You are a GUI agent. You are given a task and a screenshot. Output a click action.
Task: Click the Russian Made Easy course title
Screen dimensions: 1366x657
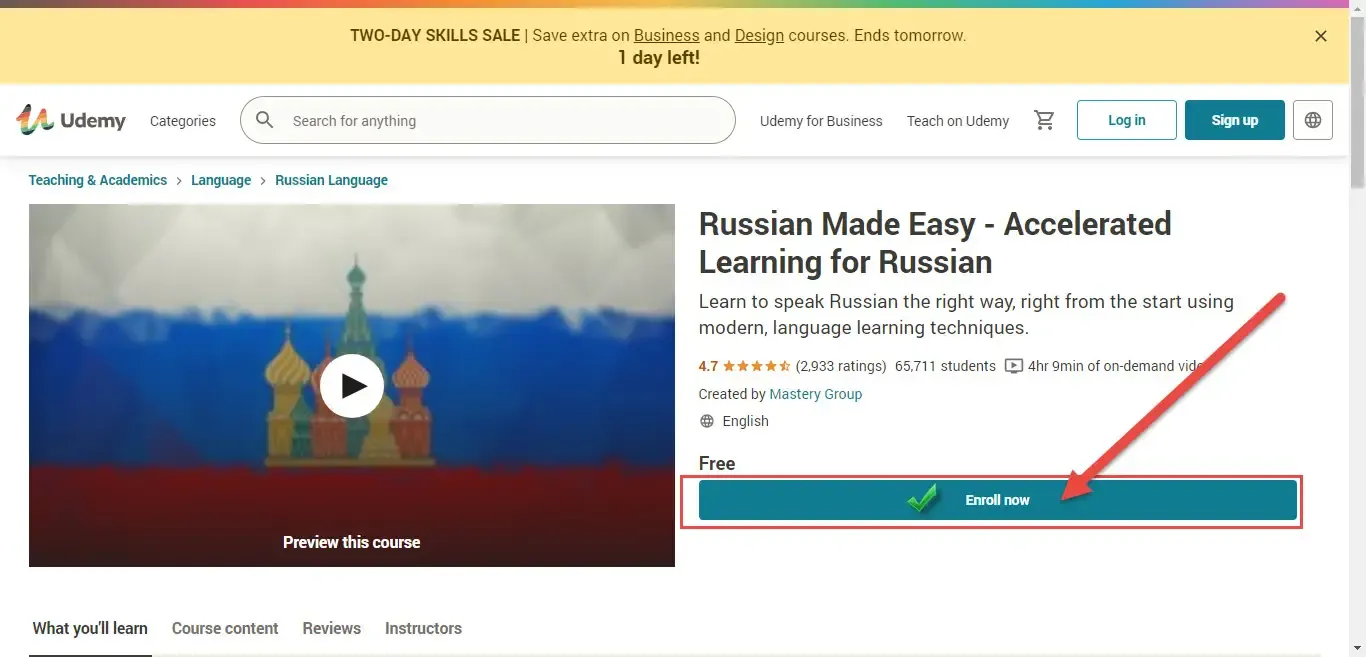935,243
